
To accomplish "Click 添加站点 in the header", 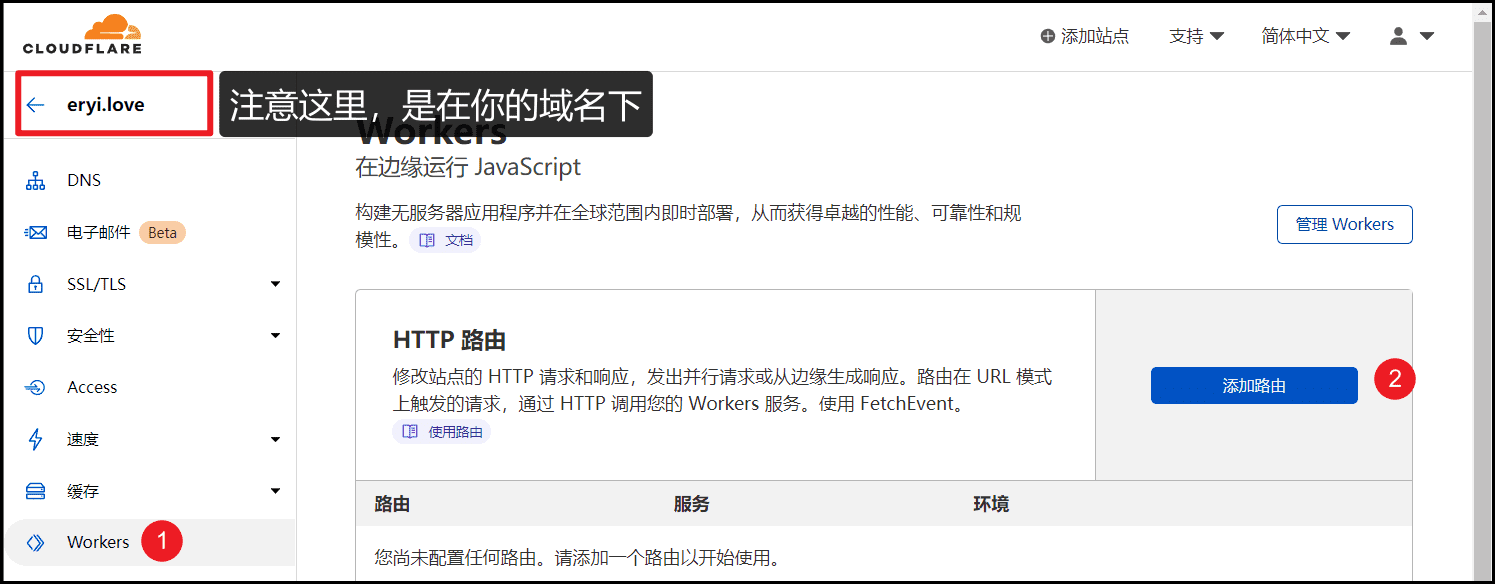I will click(x=1085, y=36).
